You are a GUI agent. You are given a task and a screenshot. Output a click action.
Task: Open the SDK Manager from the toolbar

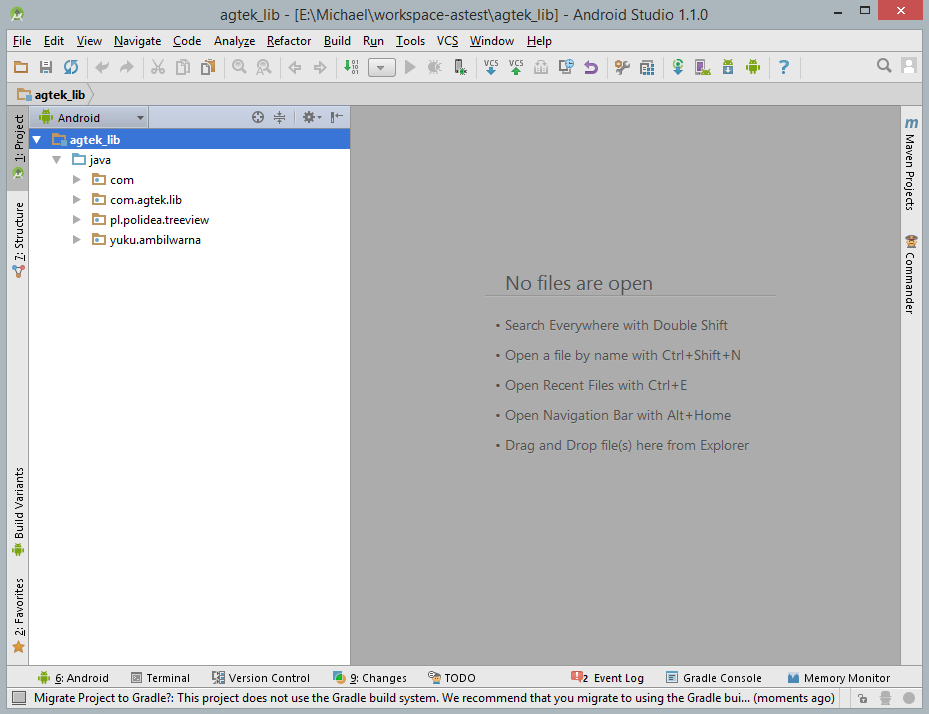(x=728, y=66)
